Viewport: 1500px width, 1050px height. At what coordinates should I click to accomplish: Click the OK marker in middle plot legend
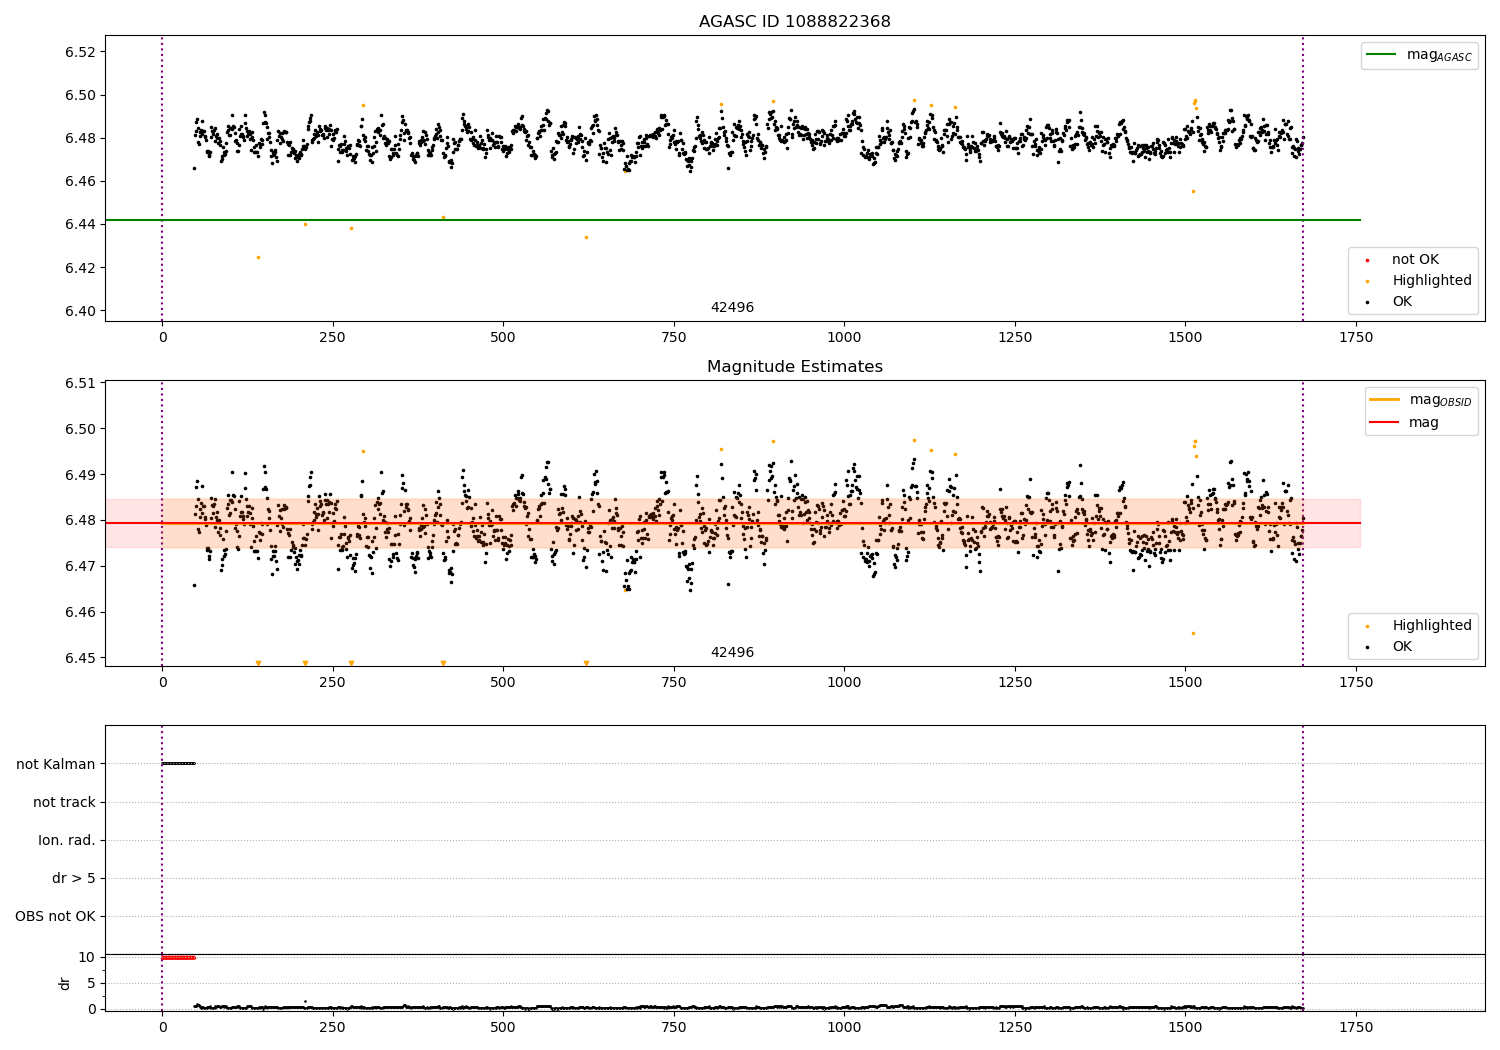pyautogui.click(x=1367, y=647)
